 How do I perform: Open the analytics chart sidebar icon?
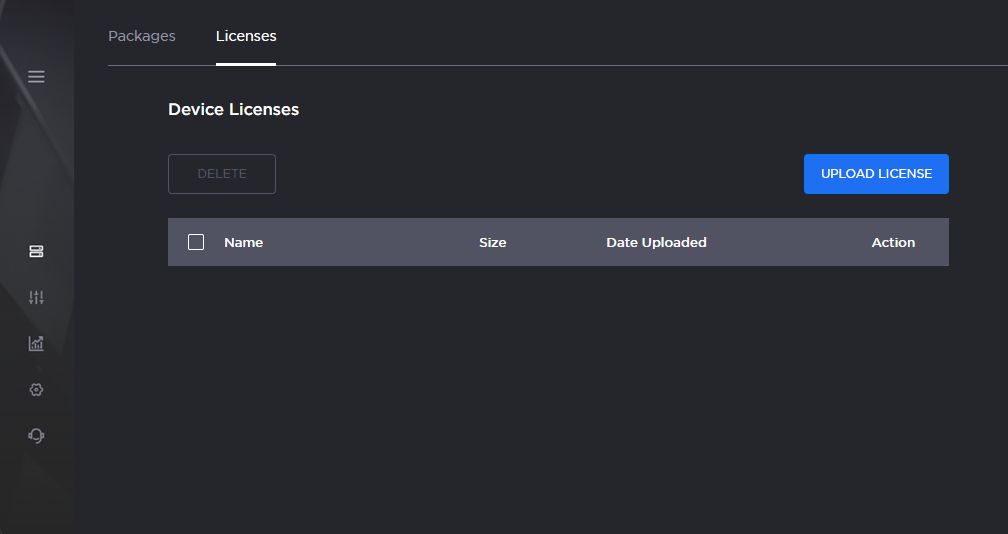[36, 343]
